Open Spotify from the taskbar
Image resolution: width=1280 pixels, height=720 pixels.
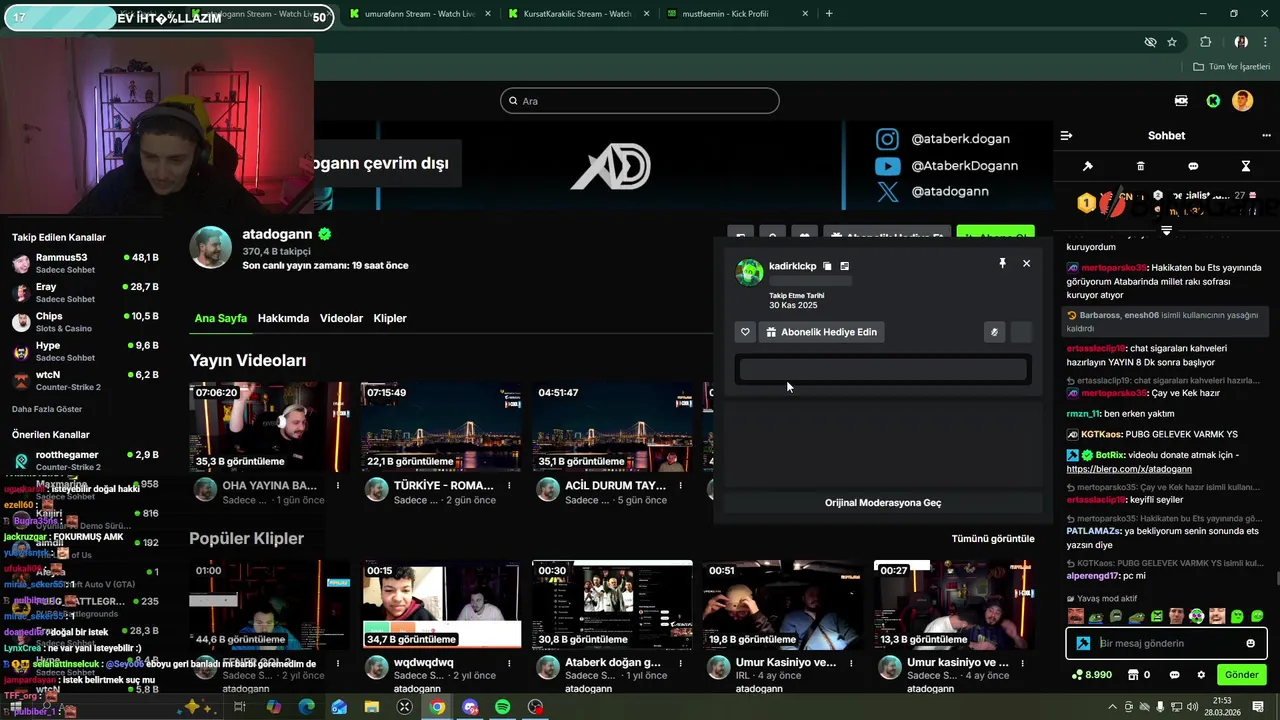[503, 707]
